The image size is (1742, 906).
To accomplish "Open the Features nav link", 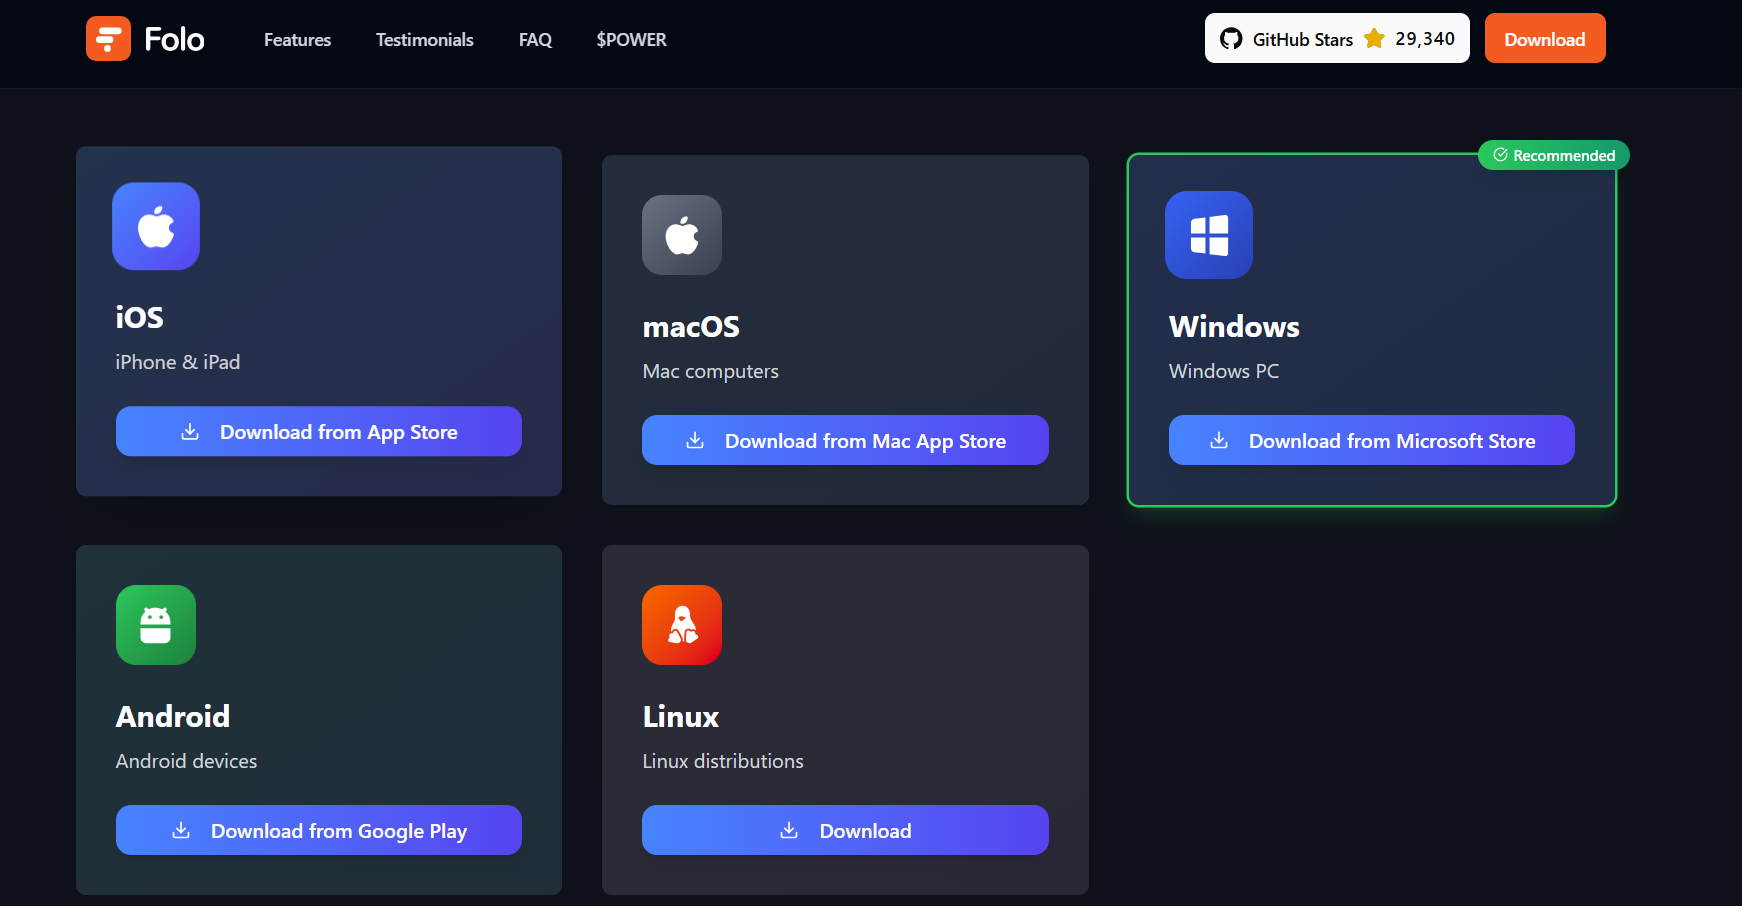I will click(297, 40).
